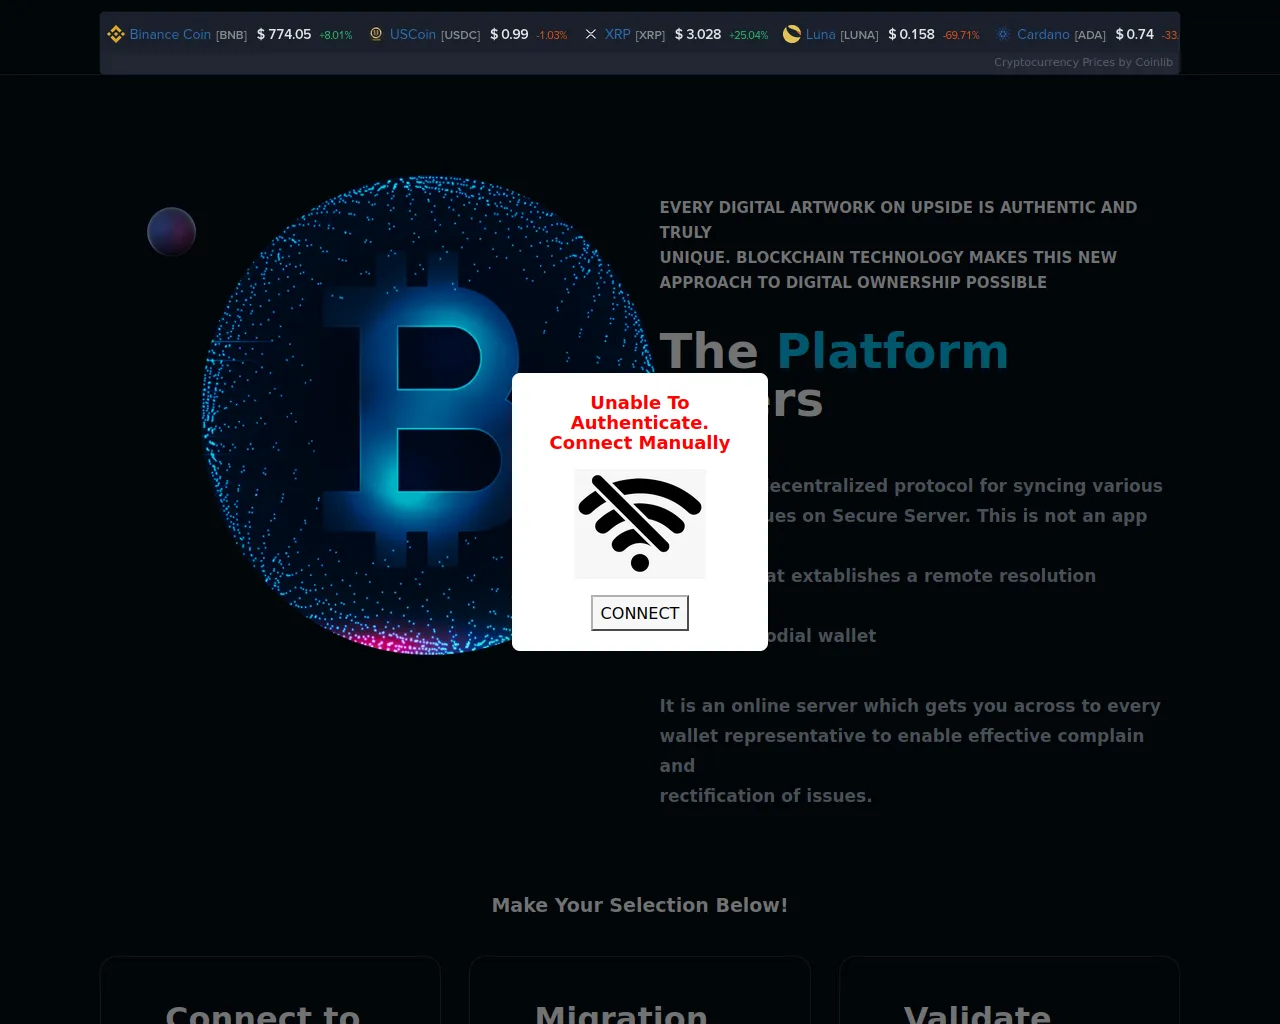Open the Binance Coin ticker link
Image resolution: width=1280 pixels, height=1024 pixels.
coord(170,34)
